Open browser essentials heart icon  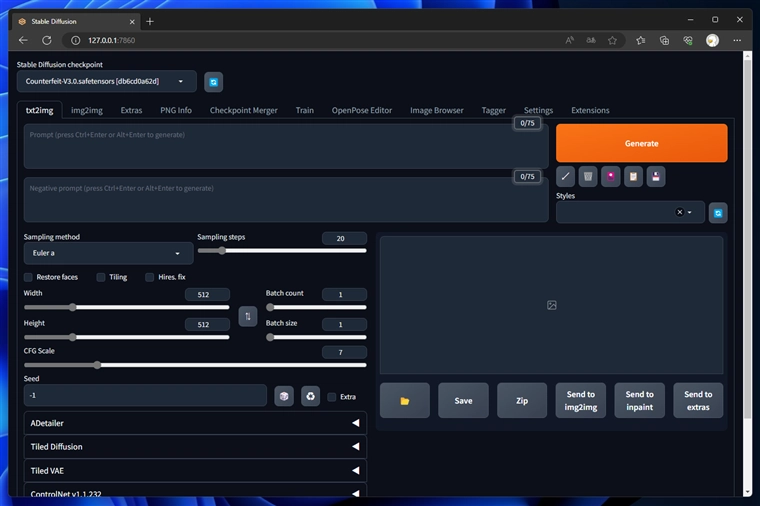pyautogui.click(x=688, y=40)
